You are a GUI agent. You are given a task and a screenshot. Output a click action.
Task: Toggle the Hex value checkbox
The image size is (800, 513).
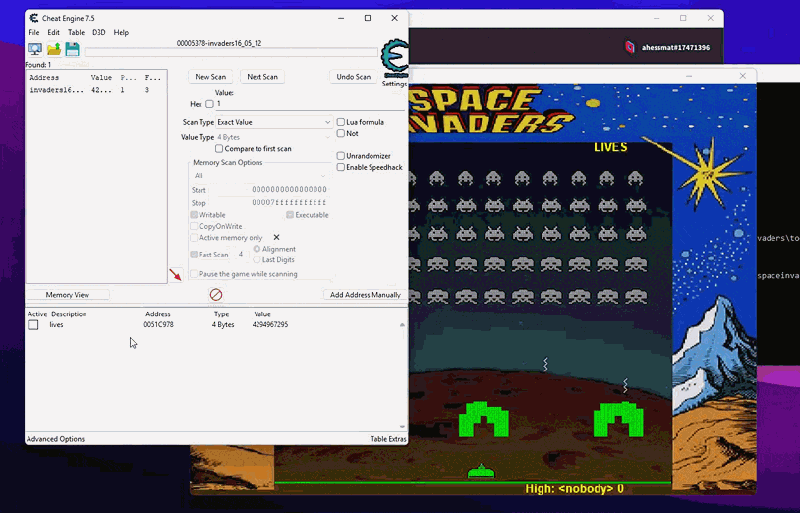209,104
